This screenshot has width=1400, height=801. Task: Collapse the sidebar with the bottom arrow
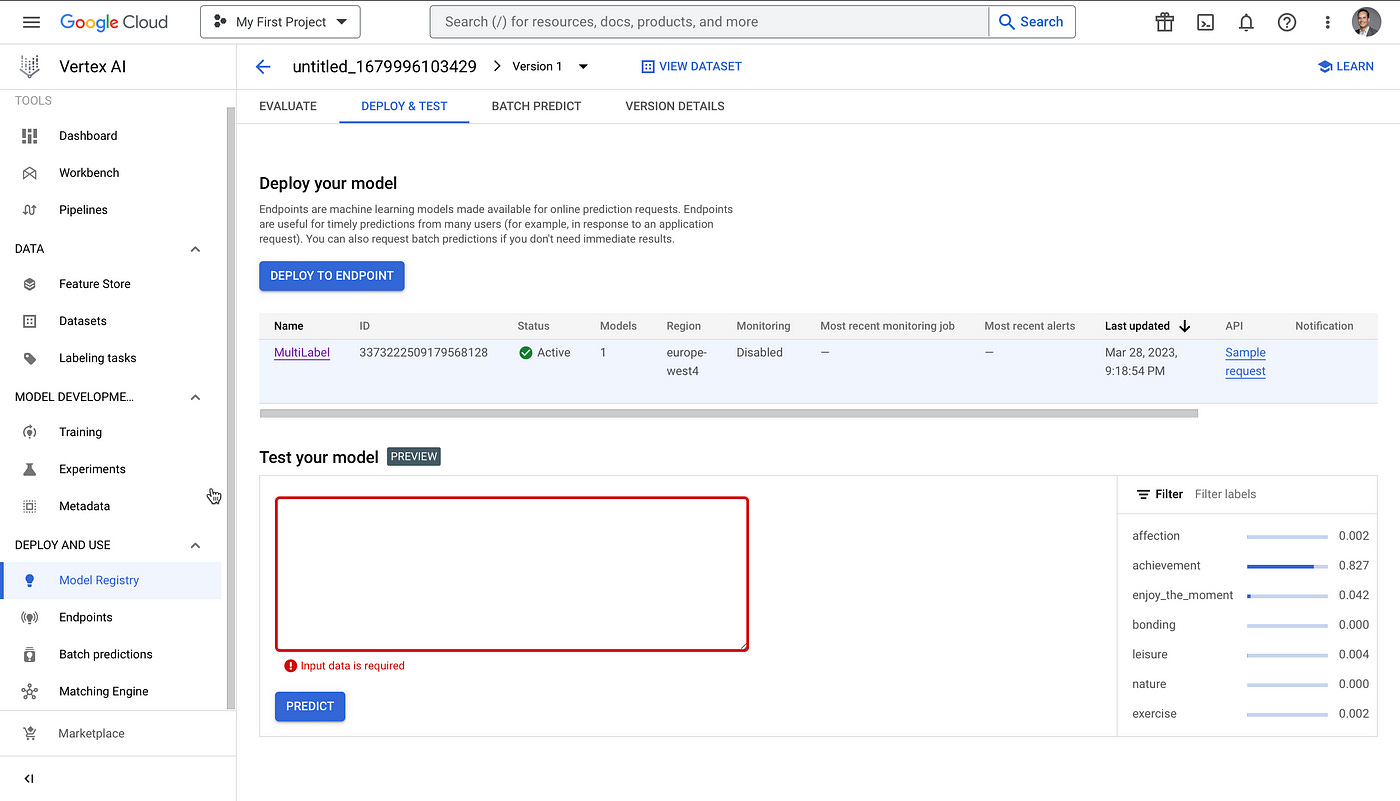point(29,778)
